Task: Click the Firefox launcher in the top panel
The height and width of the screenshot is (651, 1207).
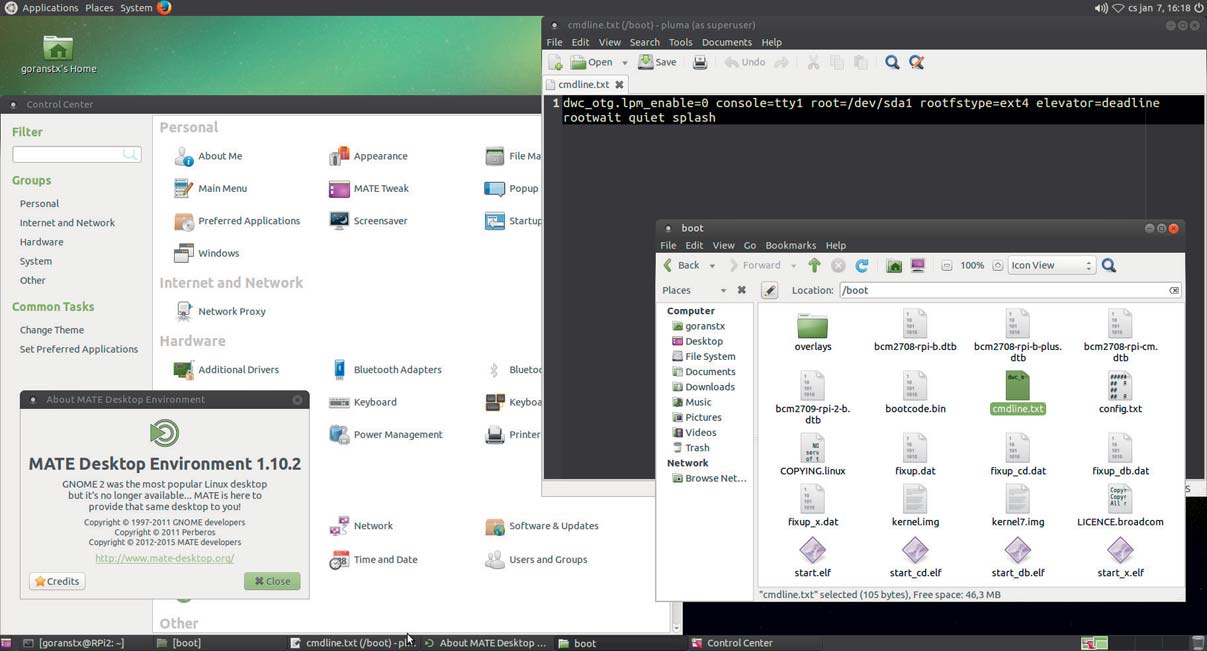Action: 164,7
